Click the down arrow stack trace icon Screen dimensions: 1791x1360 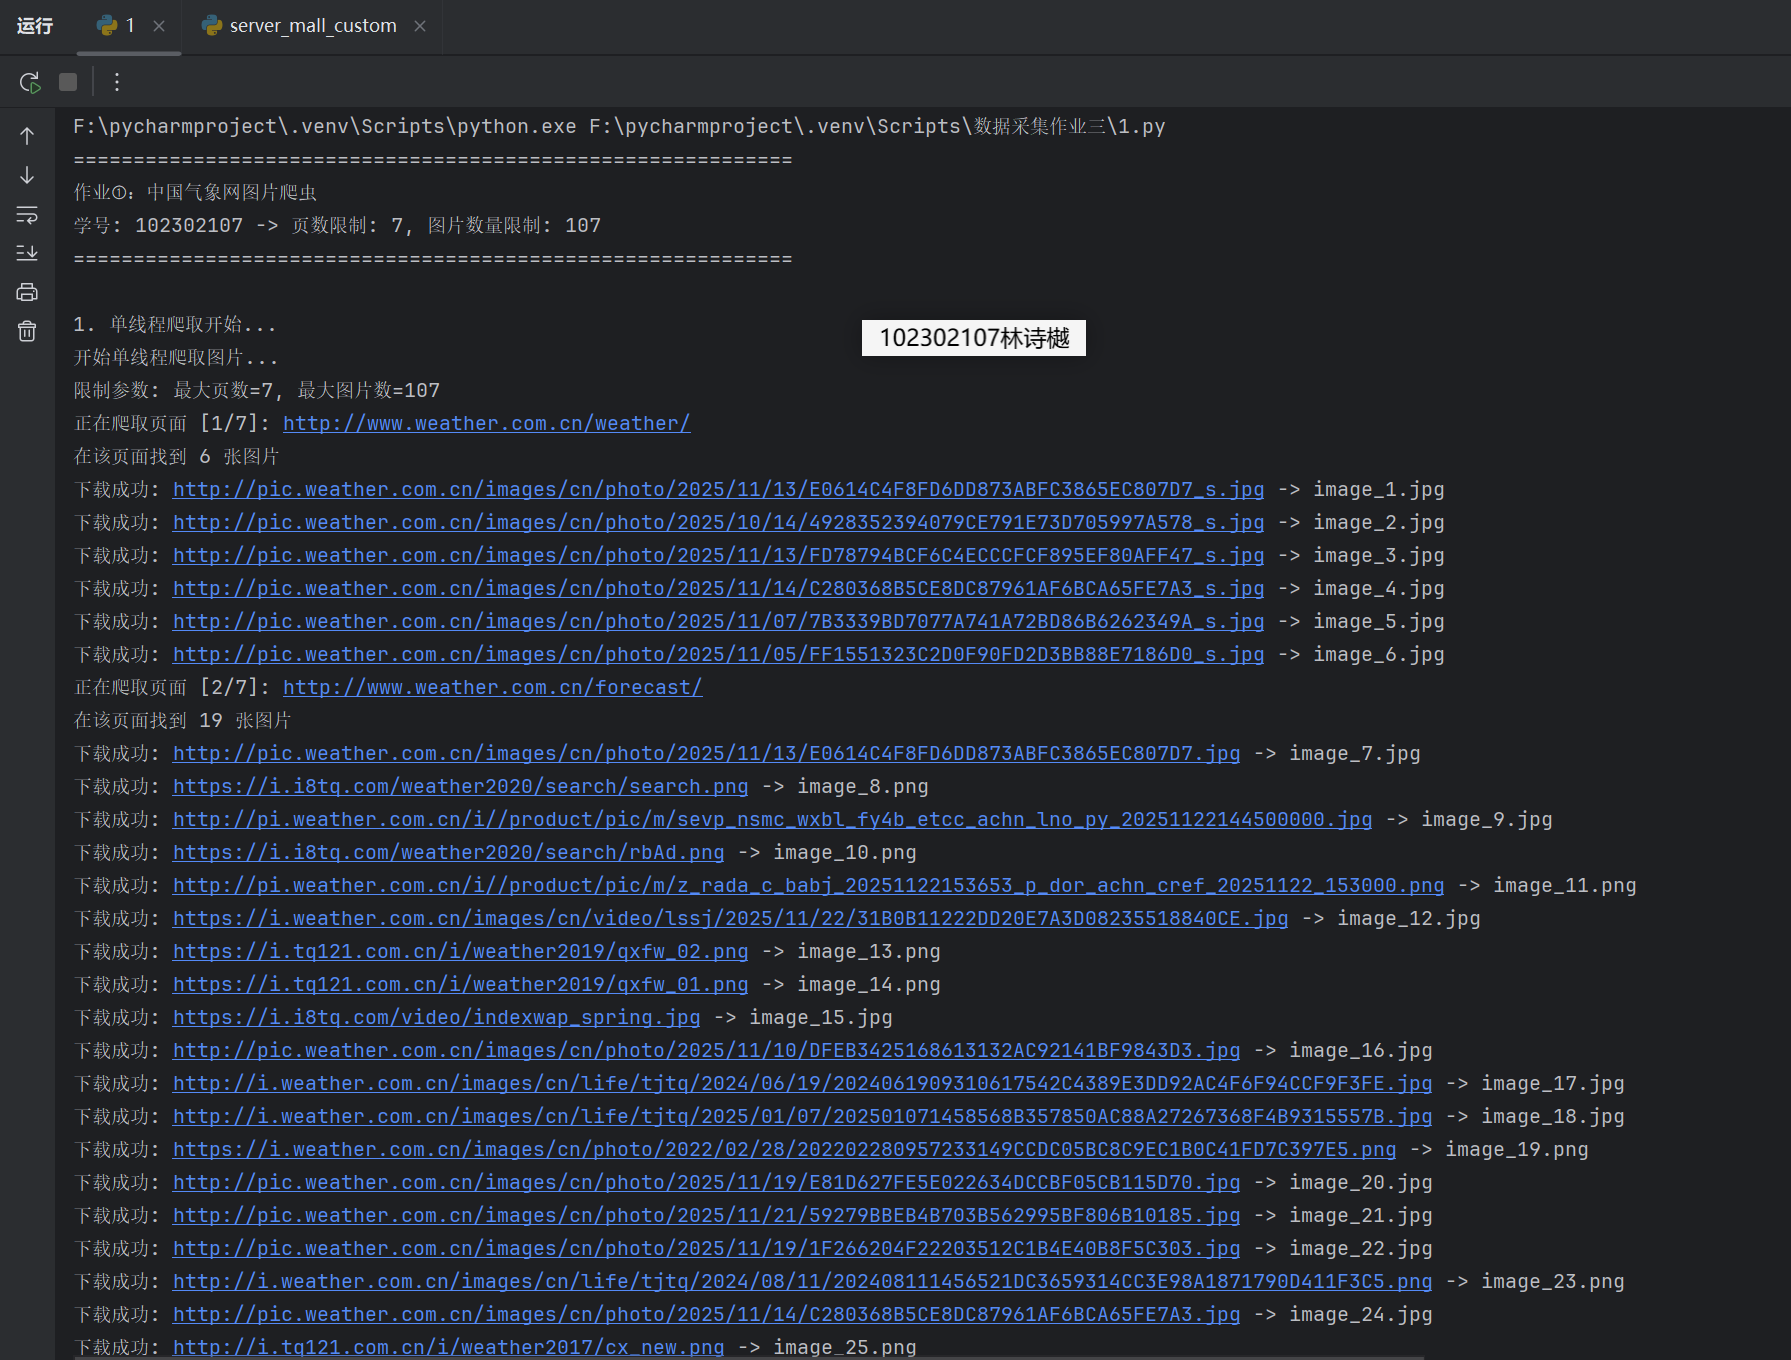pyautogui.click(x=27, y=175)
